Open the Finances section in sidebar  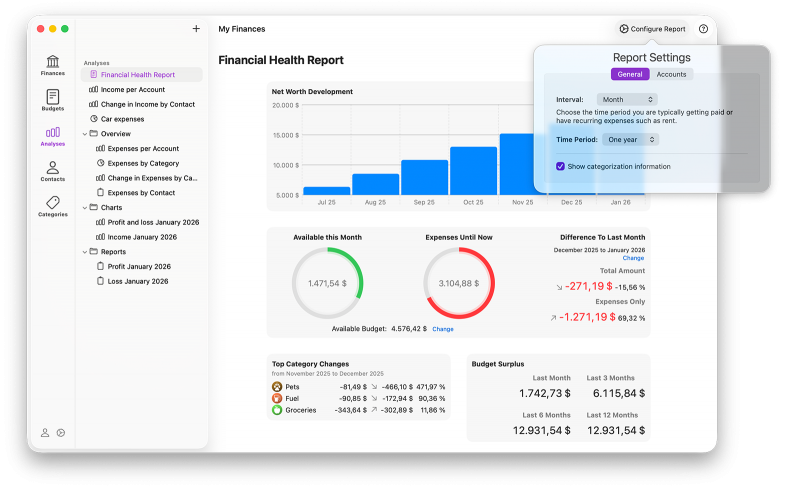[x=52, y=65]
